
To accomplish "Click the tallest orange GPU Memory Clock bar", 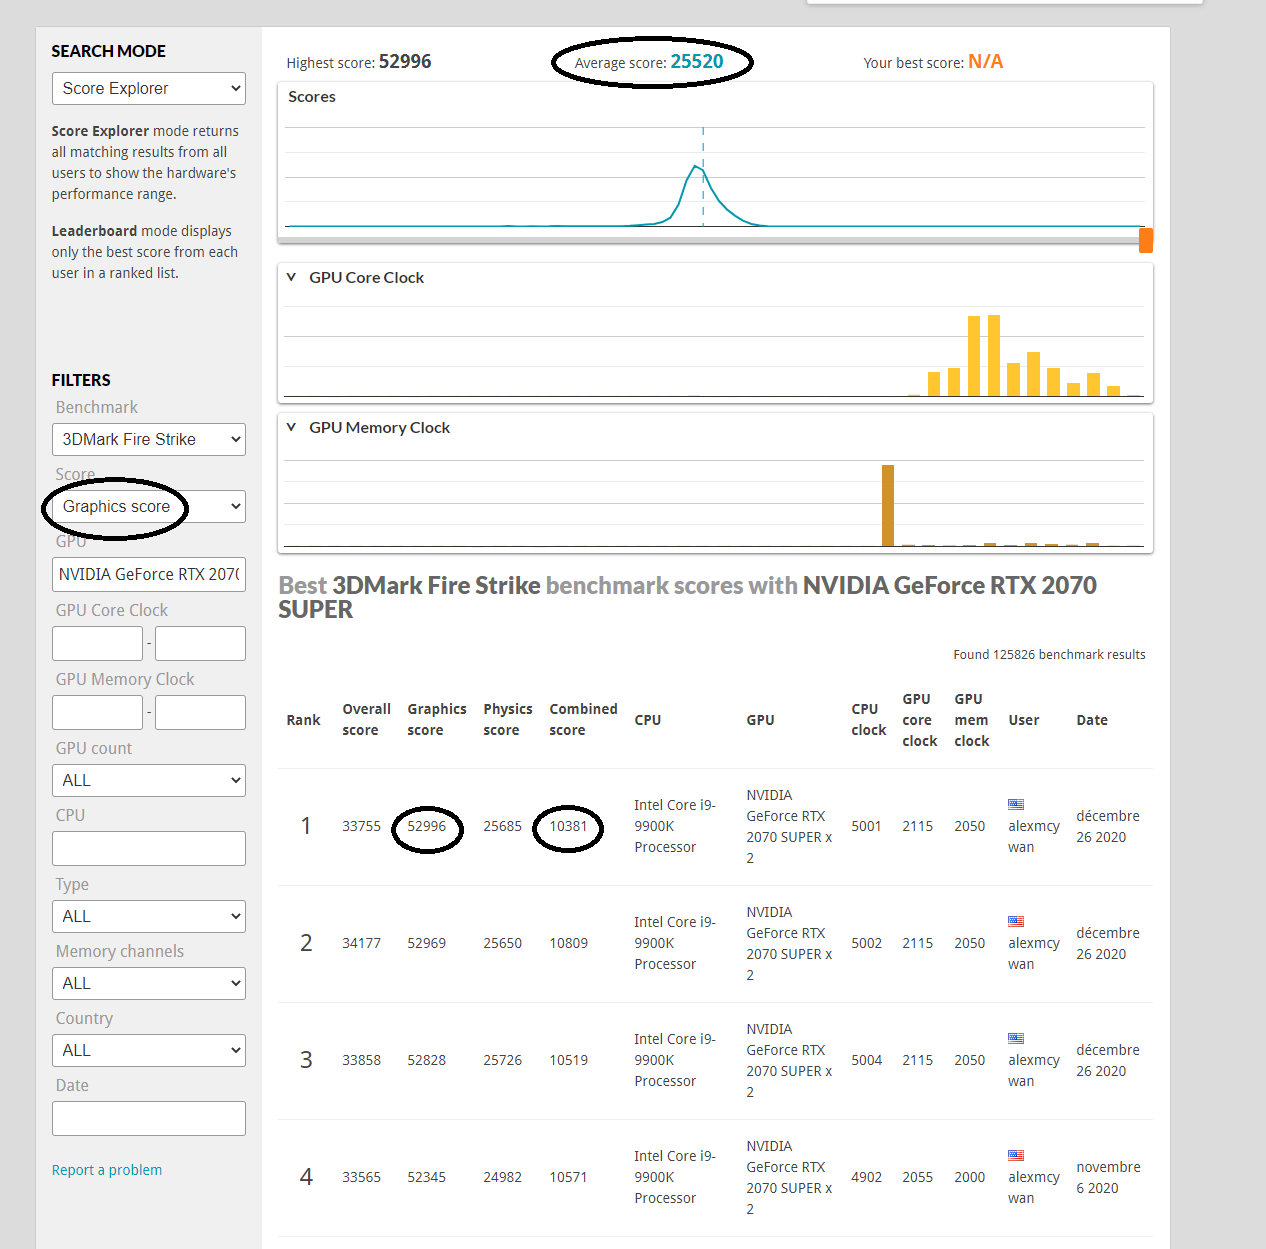I will [x=888, y=505].
